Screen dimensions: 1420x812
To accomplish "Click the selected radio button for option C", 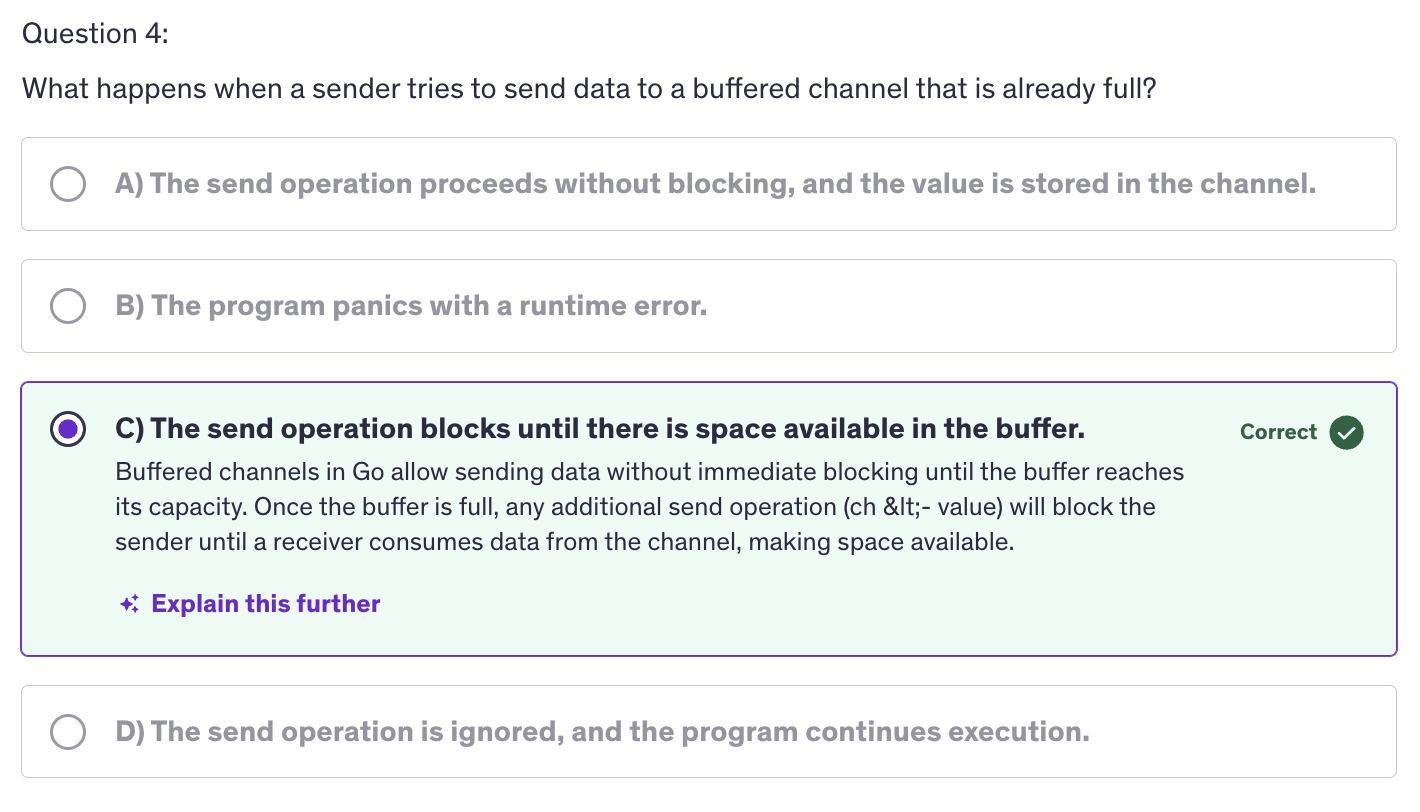I will point(68,430).
